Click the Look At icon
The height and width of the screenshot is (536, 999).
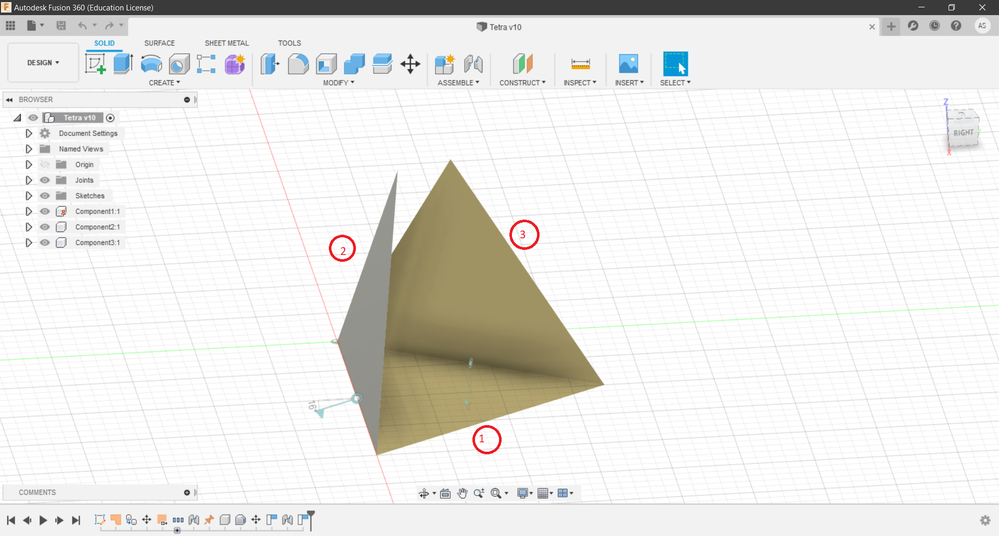tap(445, 493)
